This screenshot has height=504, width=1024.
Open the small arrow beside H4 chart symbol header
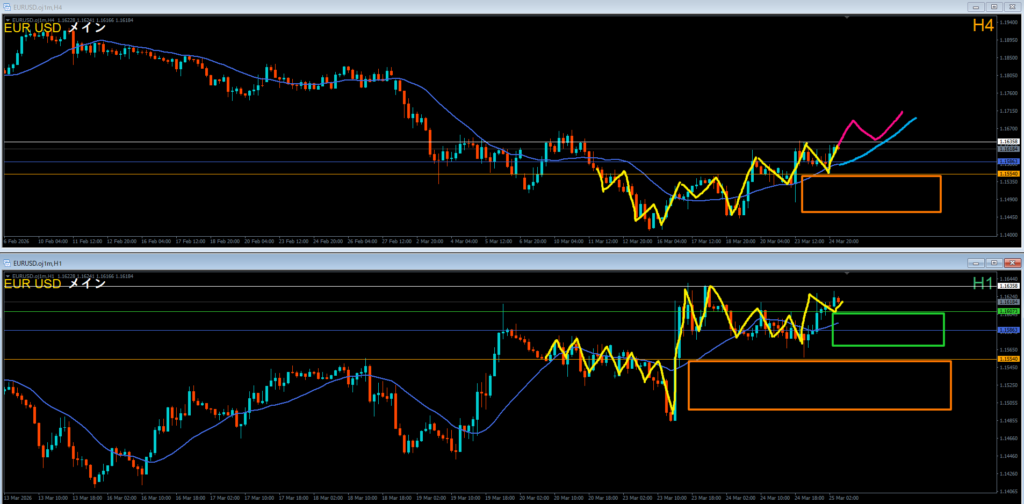tap(7, 20)
